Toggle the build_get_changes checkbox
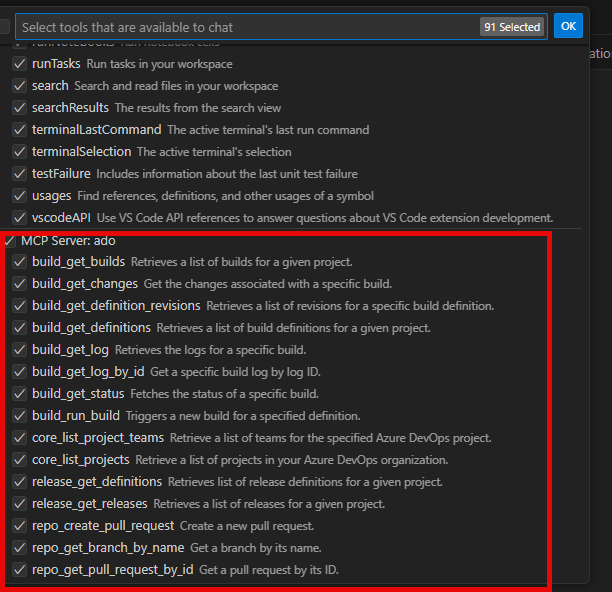This screenshot has height=592, width=612. click(x=19, y=284)
